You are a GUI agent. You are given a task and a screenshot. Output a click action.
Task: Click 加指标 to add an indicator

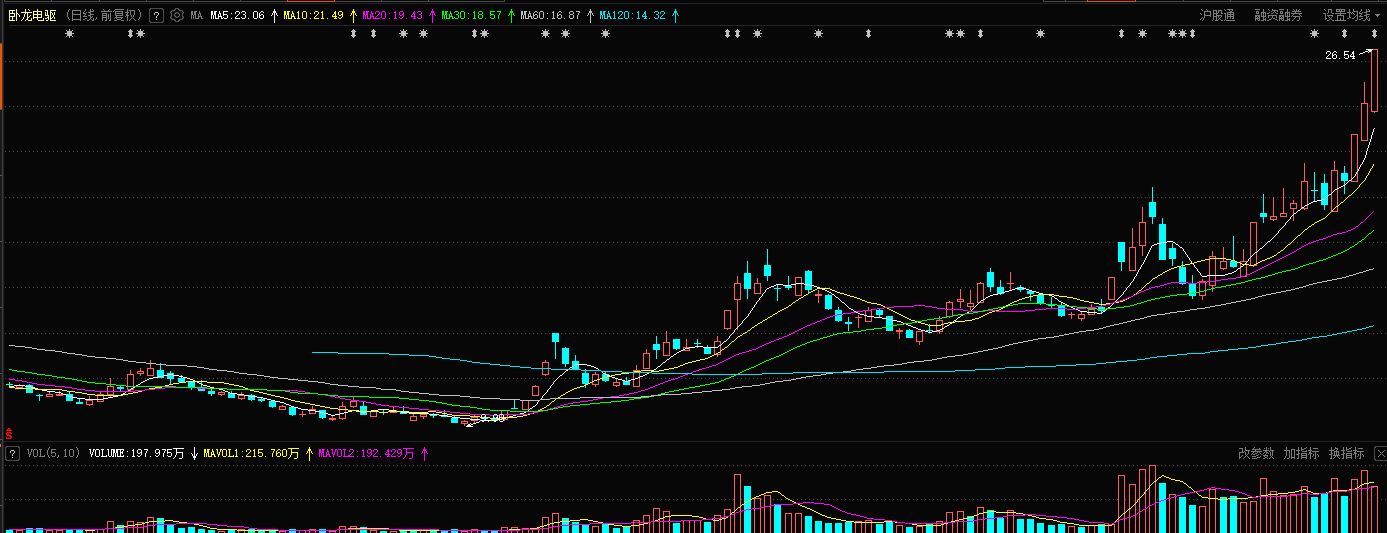1301,454
